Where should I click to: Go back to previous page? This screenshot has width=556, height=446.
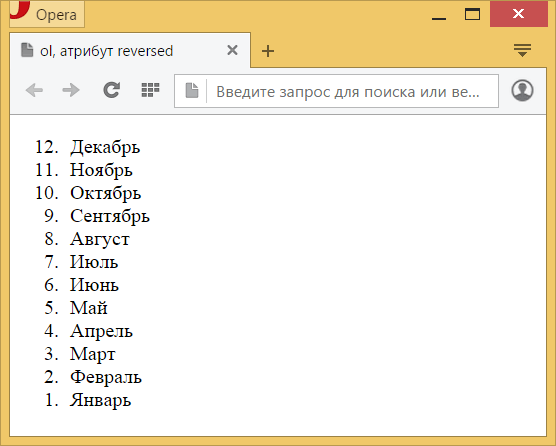coord(34,90)
